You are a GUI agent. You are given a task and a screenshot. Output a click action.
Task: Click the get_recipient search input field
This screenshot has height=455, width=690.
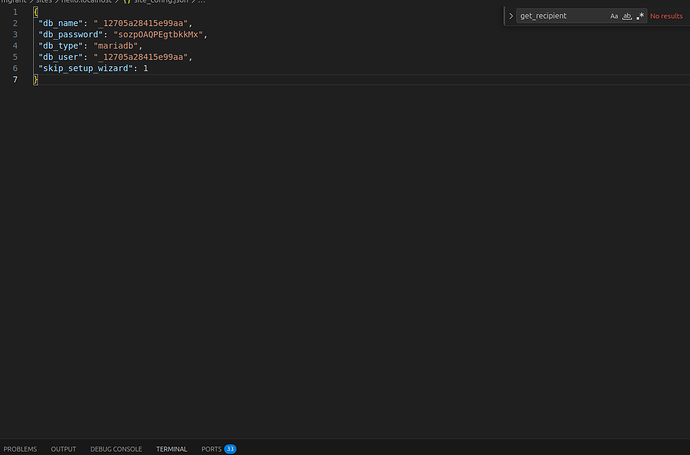coord(560,16)
